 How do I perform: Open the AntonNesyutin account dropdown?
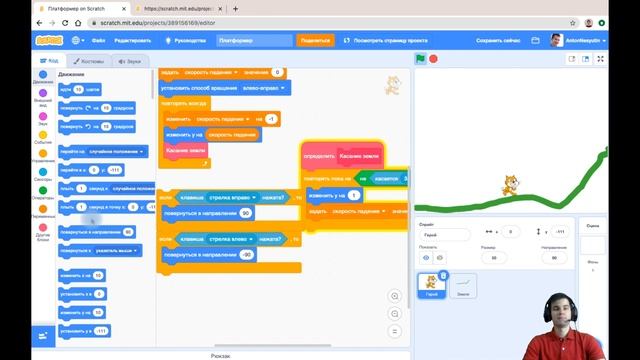578,40
